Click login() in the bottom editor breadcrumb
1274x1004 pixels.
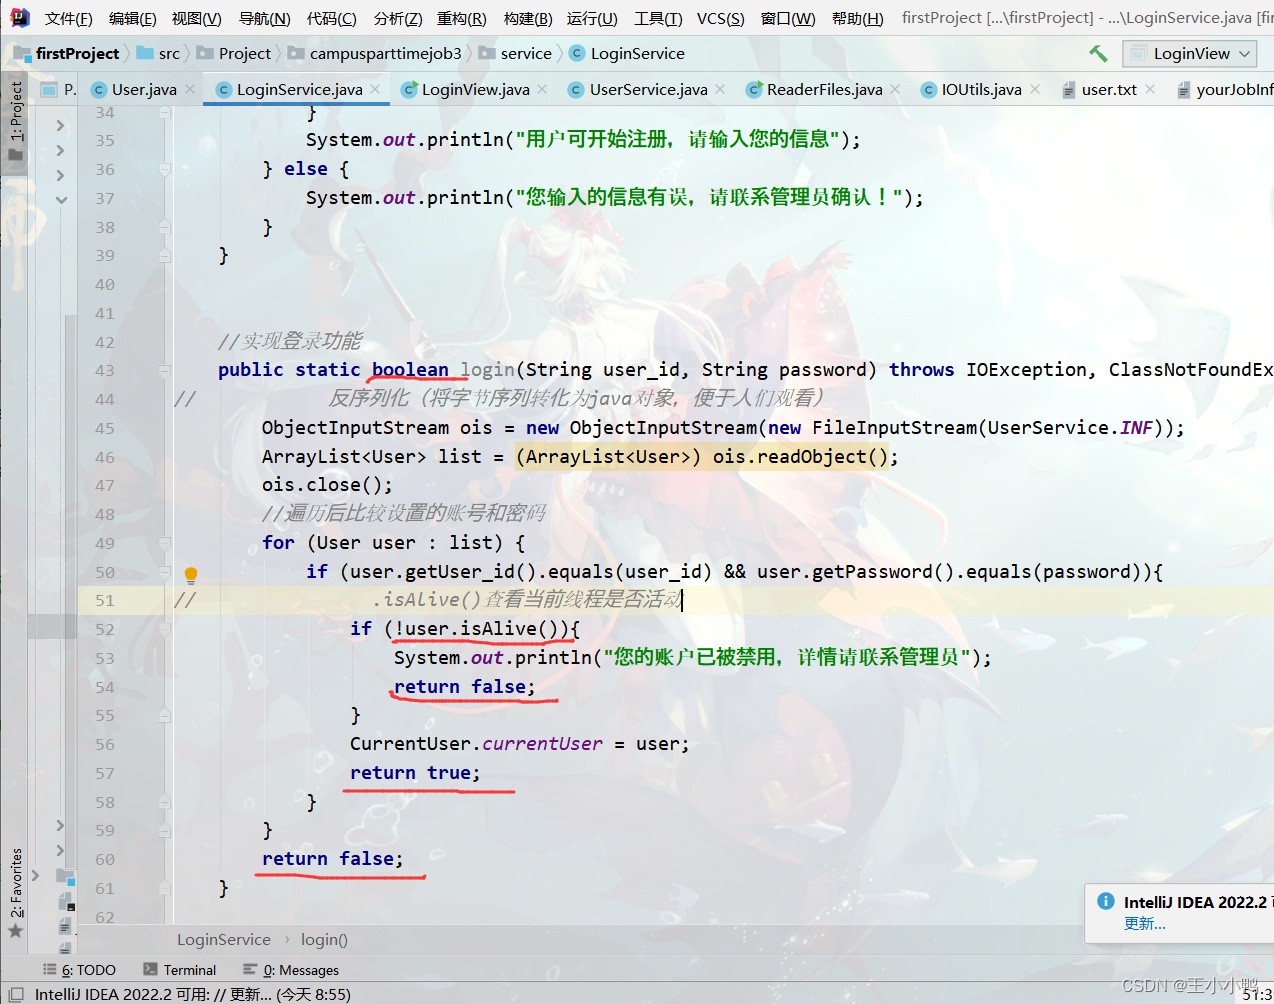(x=324, y=940)
